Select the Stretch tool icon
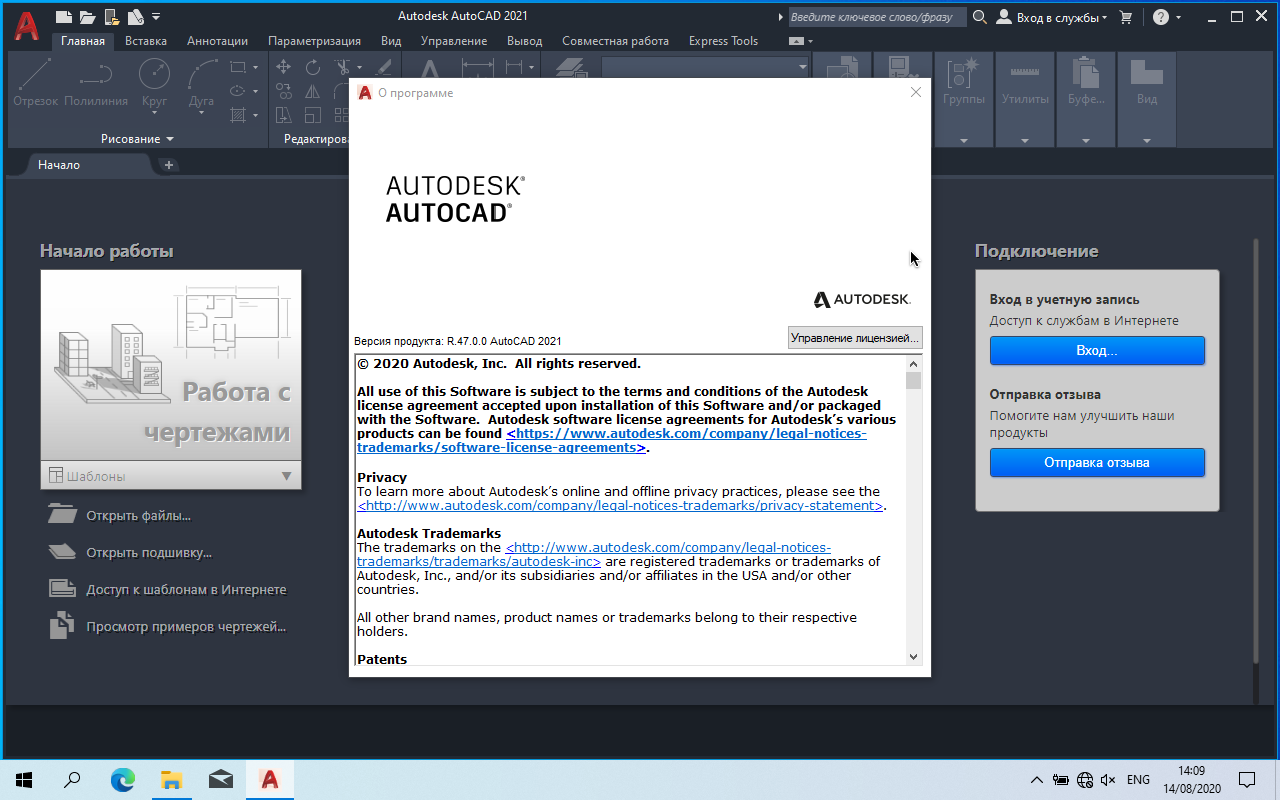 [x=284, y=115]
